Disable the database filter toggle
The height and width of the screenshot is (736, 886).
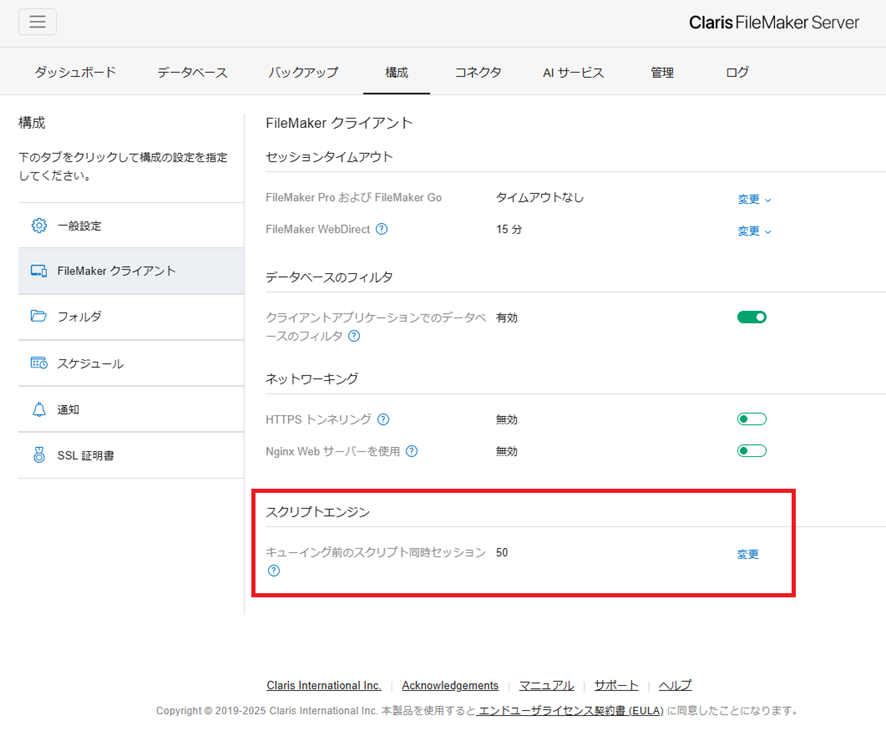click(752, 317)
